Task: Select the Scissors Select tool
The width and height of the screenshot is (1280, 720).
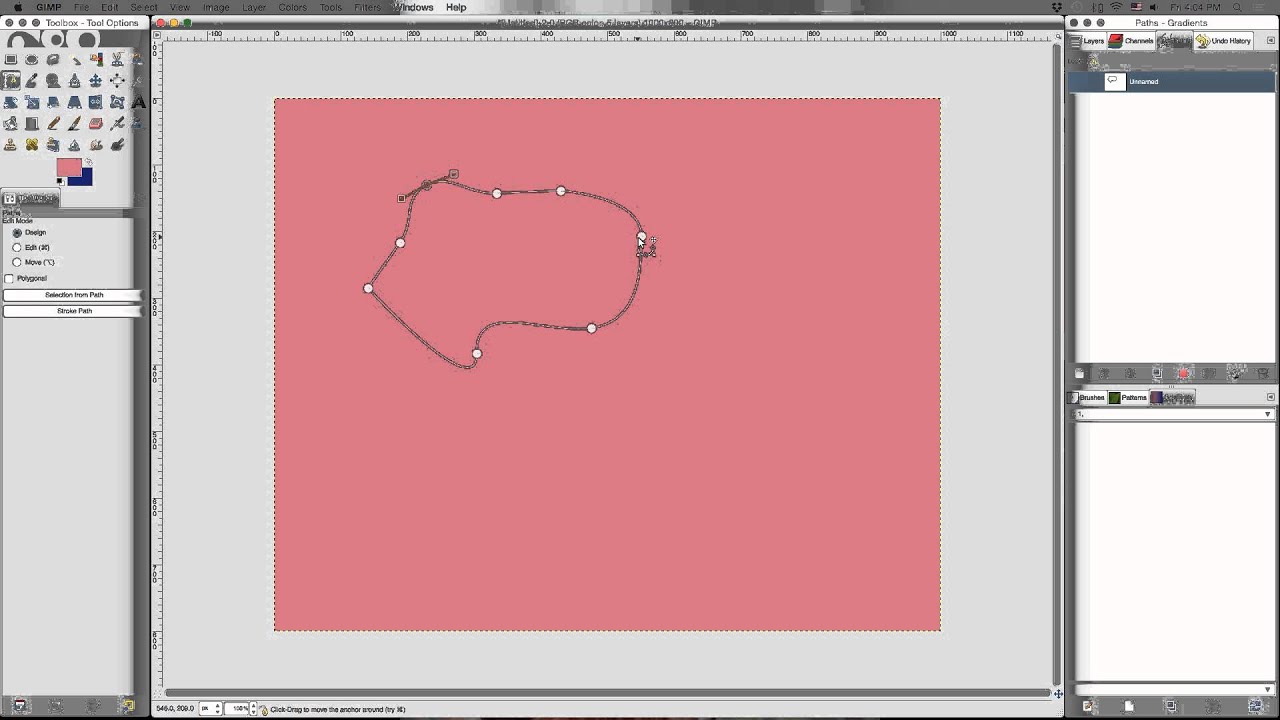Action: pyautogui.click(x=117, y=60)
